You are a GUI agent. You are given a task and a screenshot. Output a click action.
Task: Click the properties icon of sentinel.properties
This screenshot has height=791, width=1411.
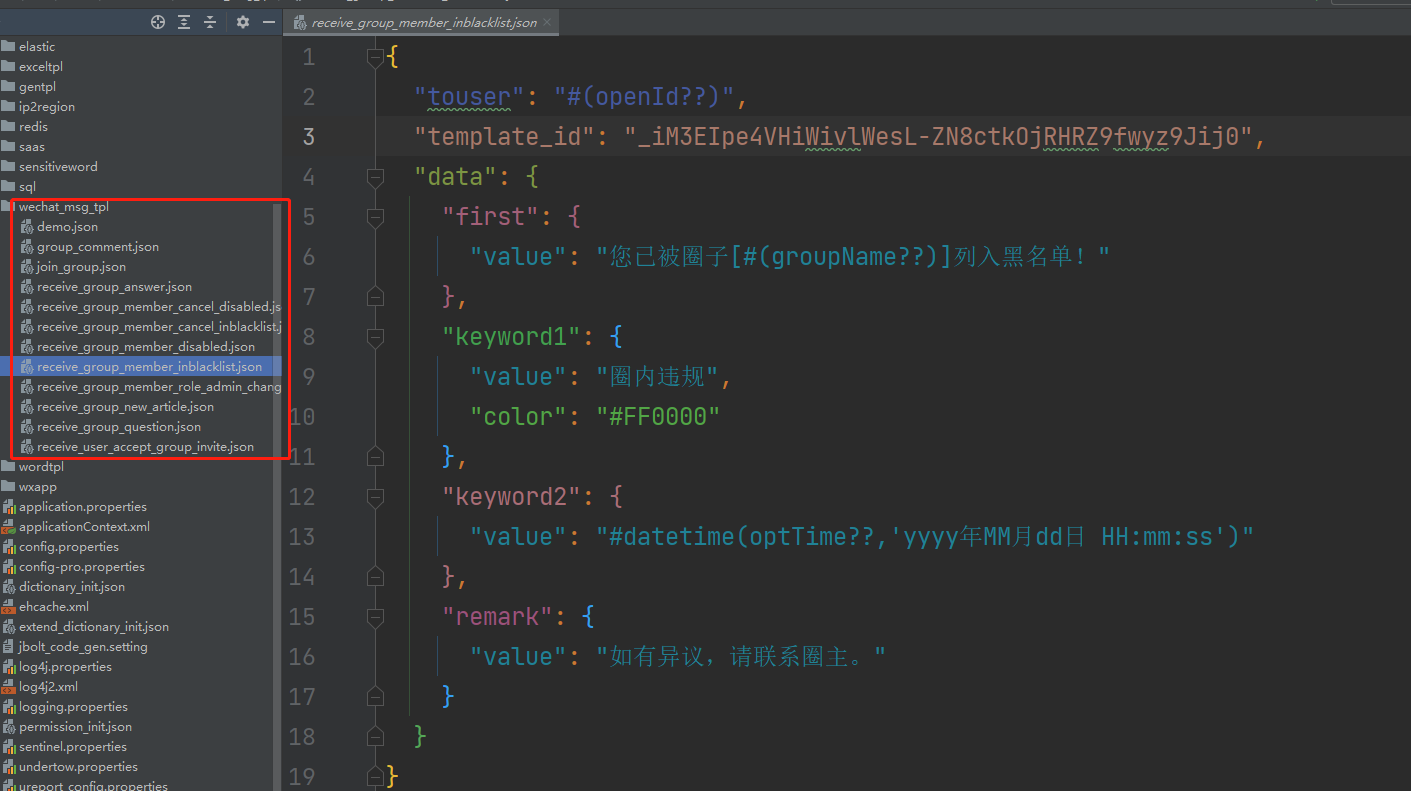(9, 747)
